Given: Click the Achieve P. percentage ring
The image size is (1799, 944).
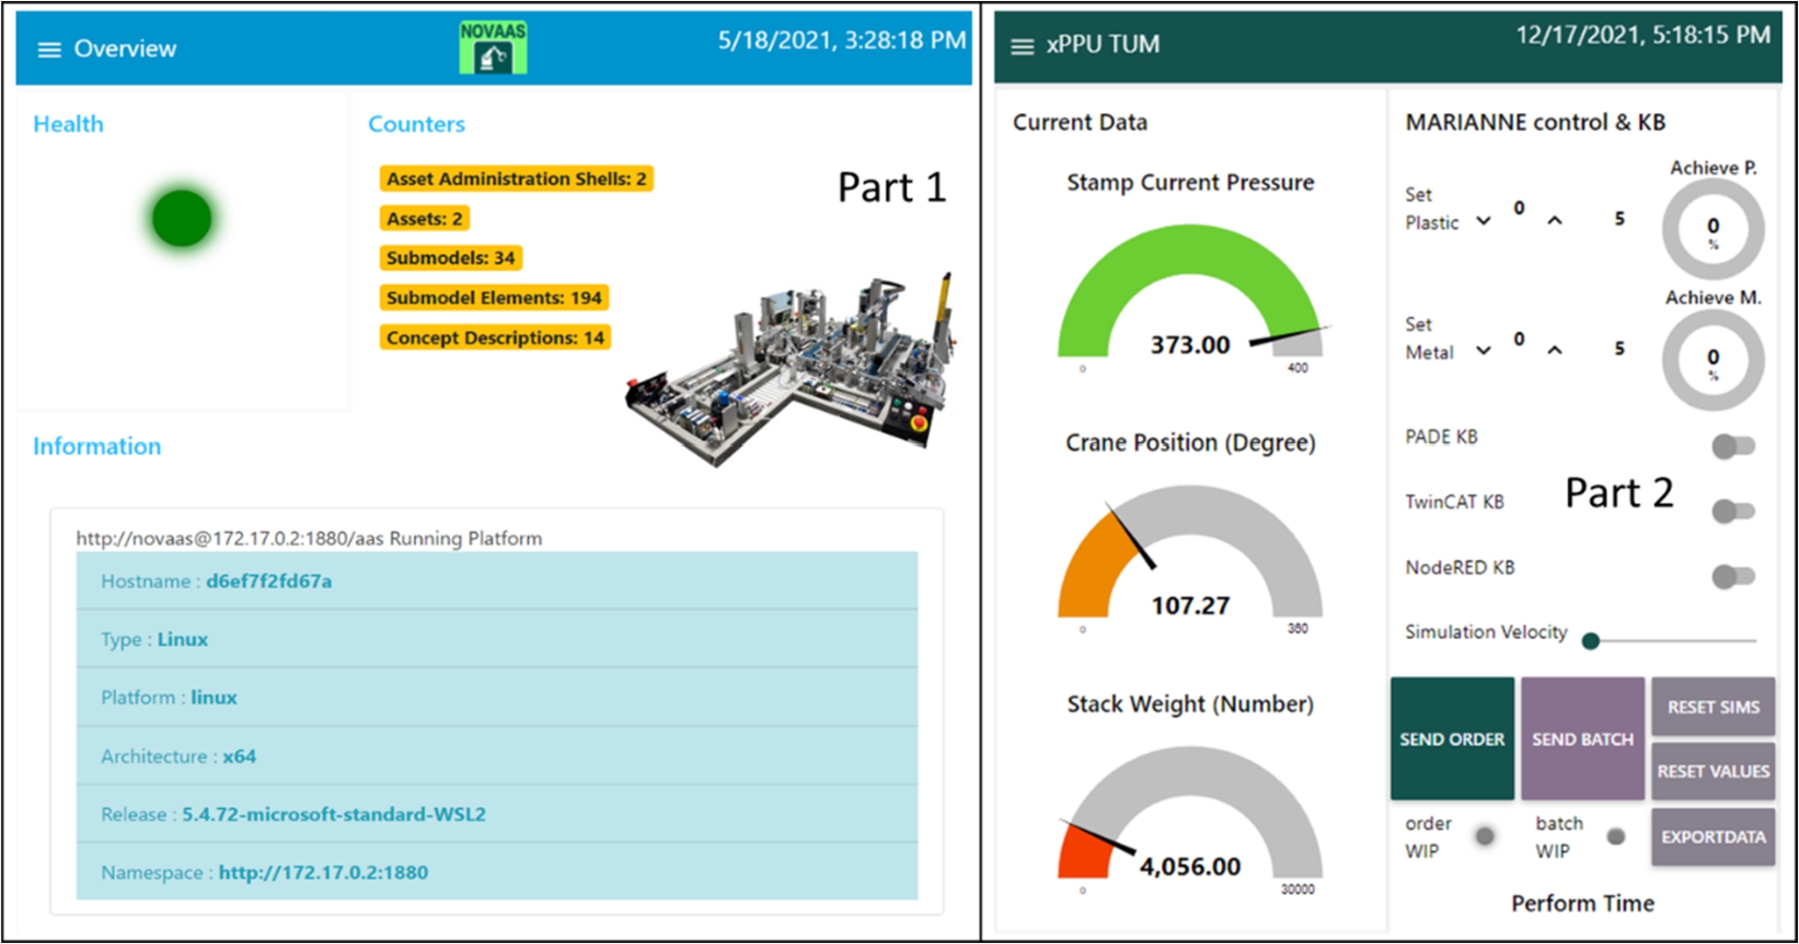Looking at the screenshot, I should click(1712, 228).
